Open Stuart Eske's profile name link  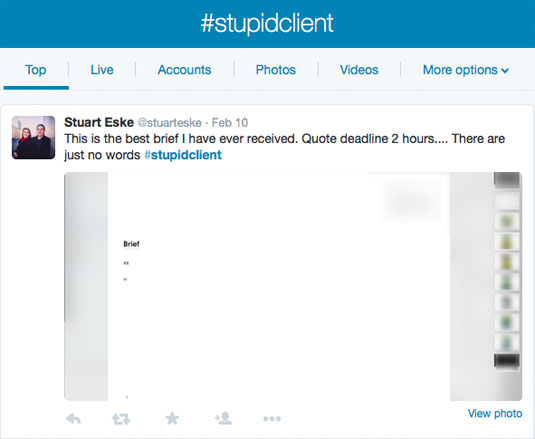tap(99, 122)
